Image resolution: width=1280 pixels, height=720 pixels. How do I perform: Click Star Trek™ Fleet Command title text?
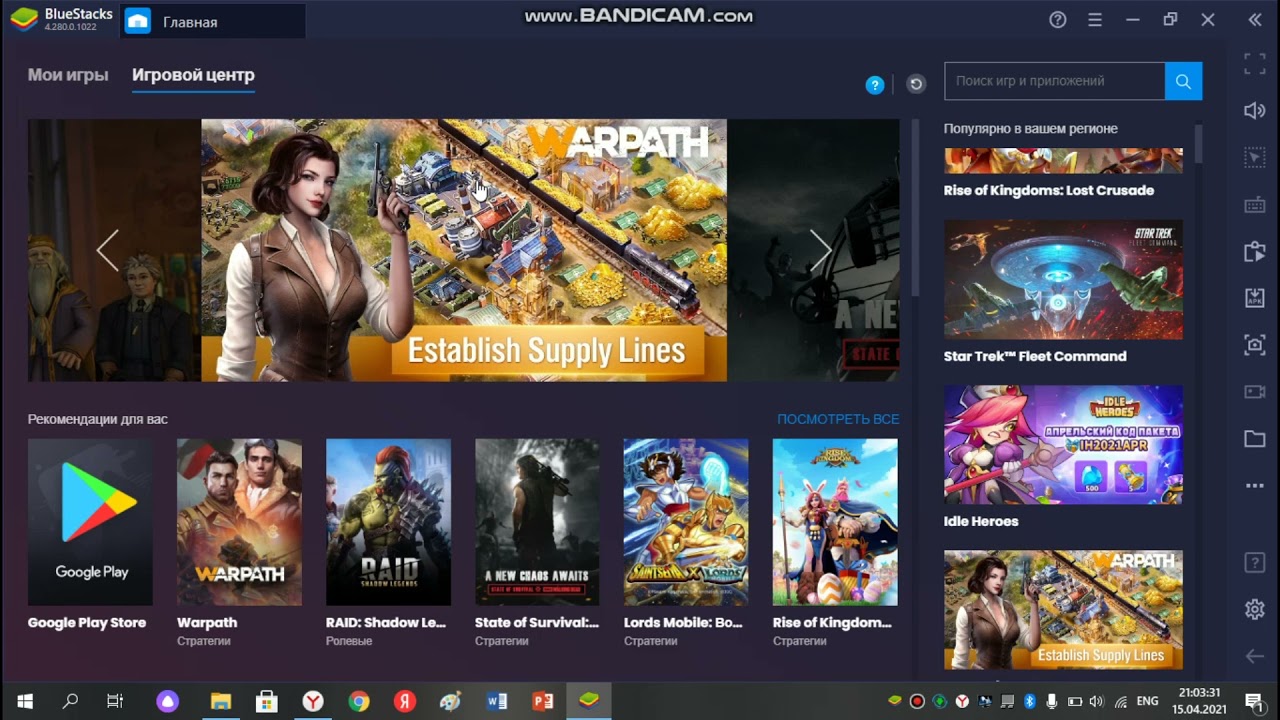pos(1035,356)
